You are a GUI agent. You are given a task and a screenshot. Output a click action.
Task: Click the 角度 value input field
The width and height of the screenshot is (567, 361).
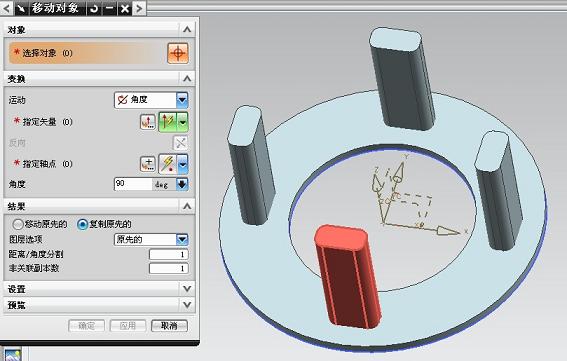point(133,184)
